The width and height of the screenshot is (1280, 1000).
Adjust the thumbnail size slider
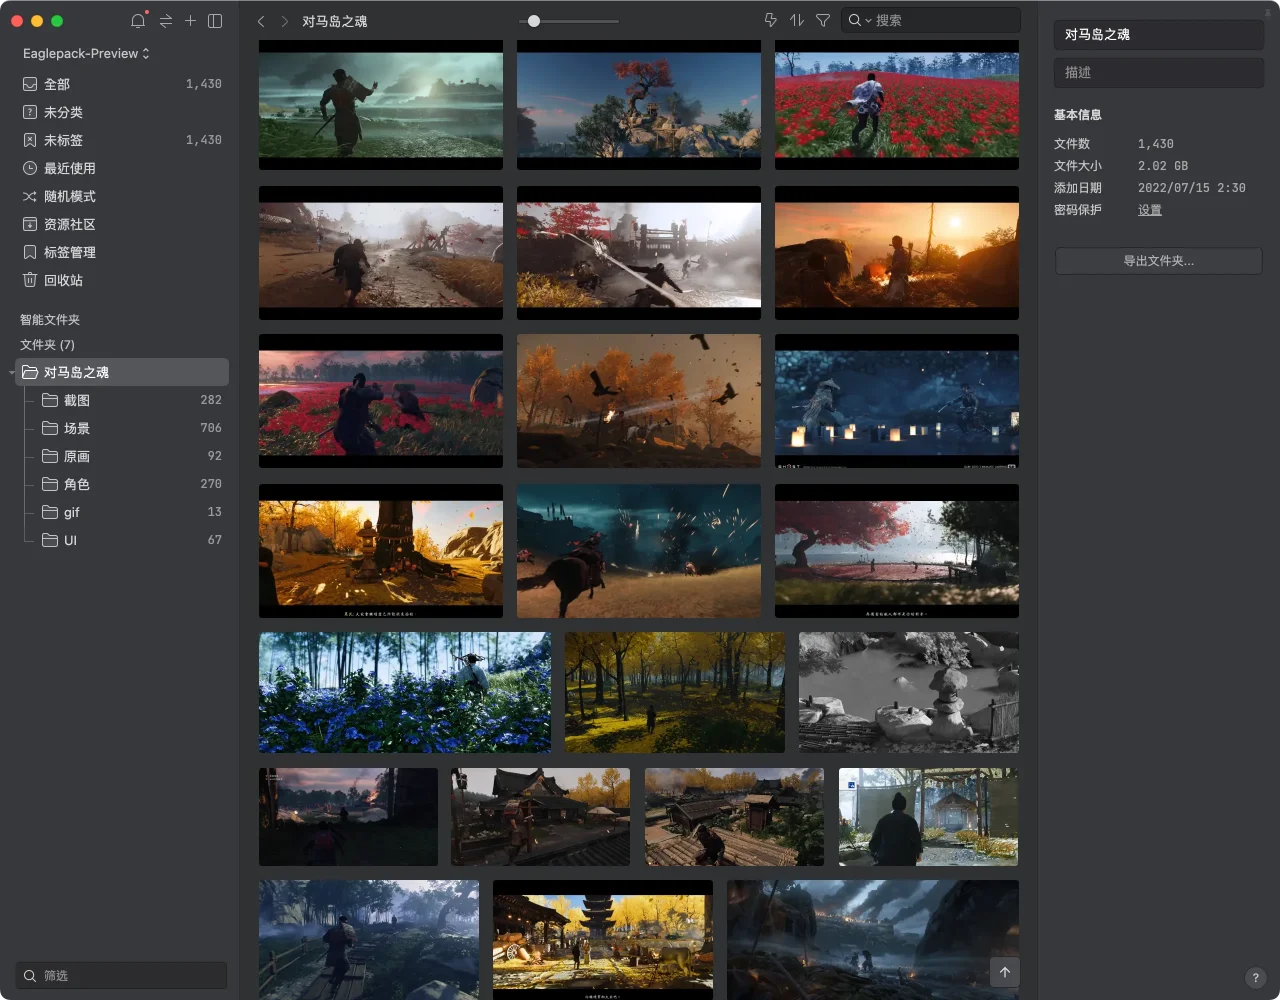tap(534, 21)
